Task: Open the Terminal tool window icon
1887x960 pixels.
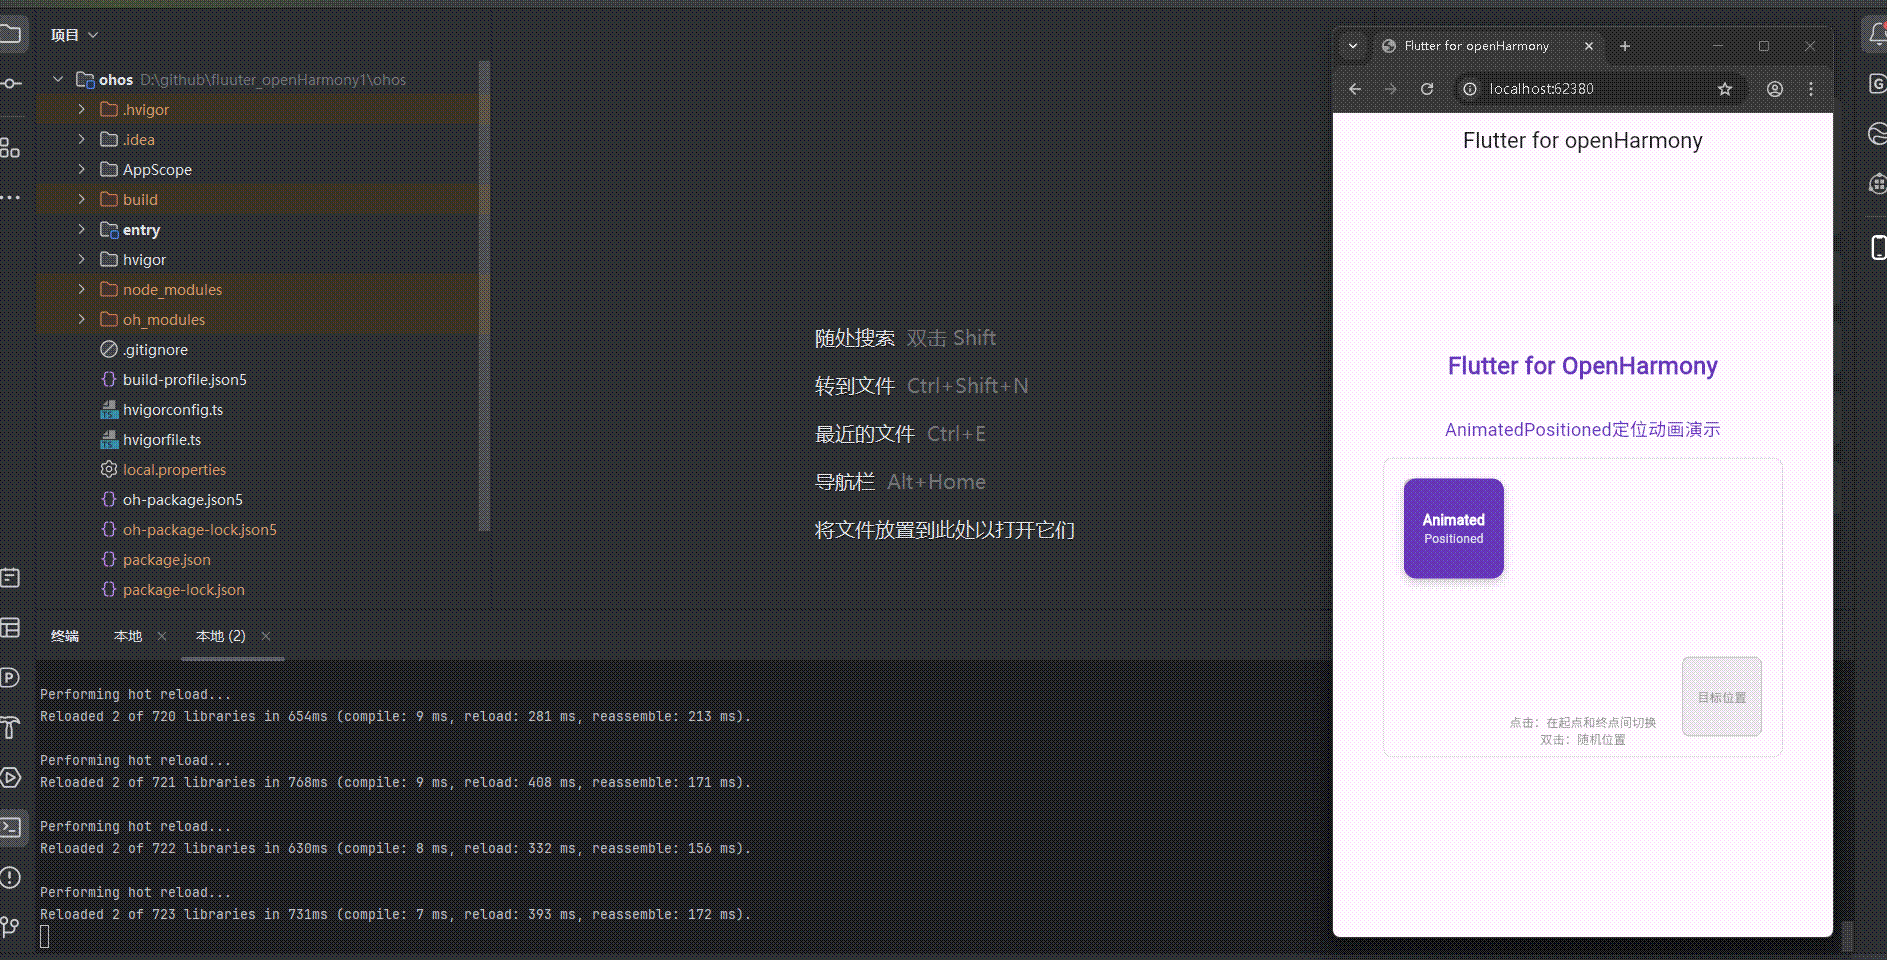Action: (10, 828)
